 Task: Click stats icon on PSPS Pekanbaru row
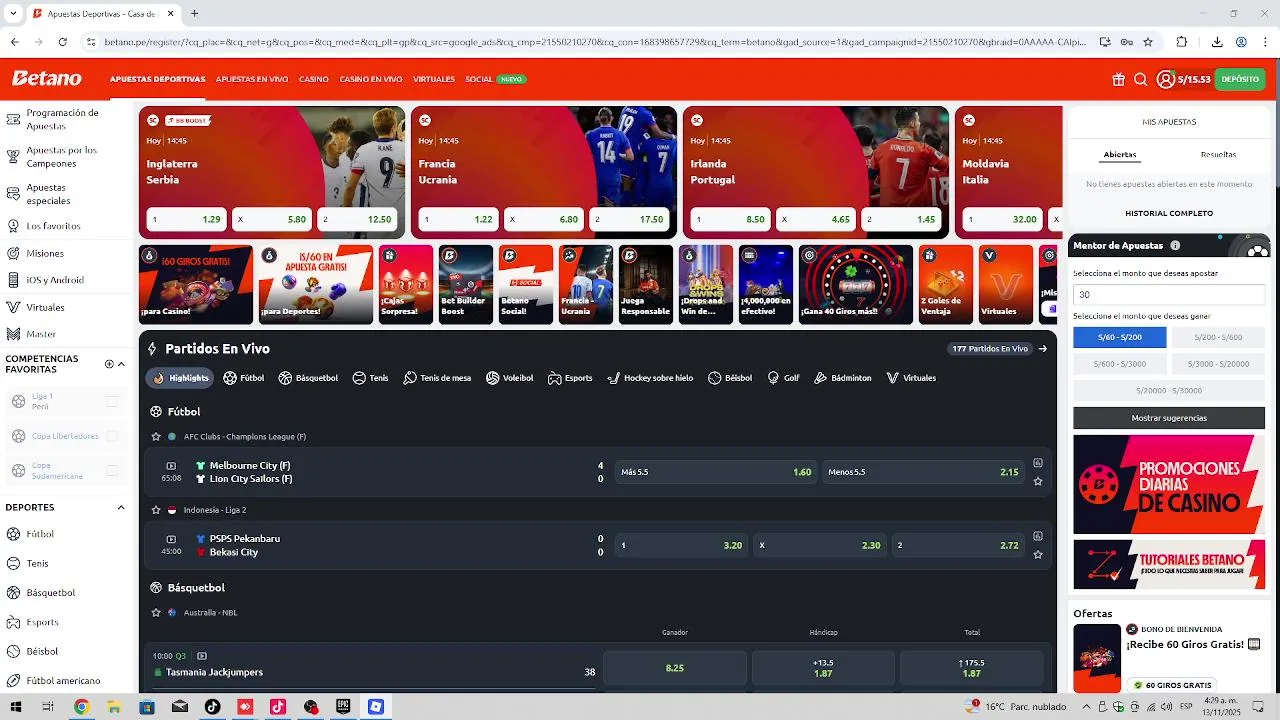(1038, 536)
